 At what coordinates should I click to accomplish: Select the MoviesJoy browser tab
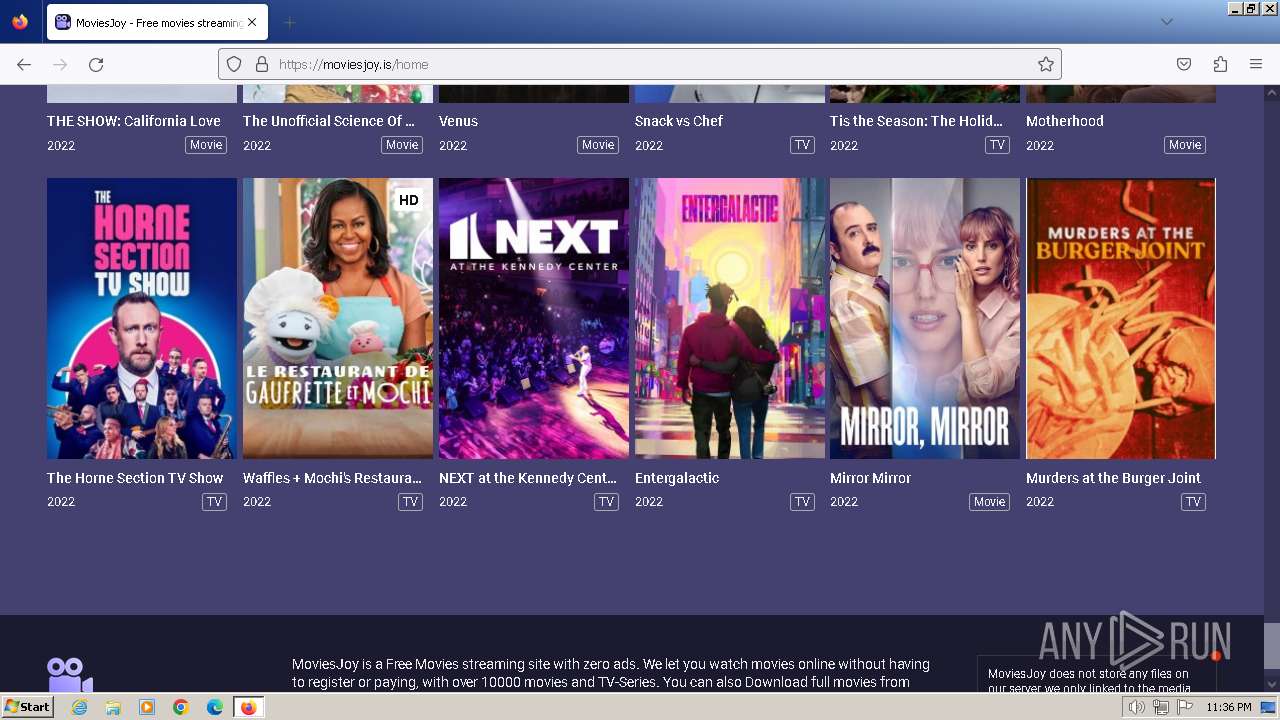156,22
